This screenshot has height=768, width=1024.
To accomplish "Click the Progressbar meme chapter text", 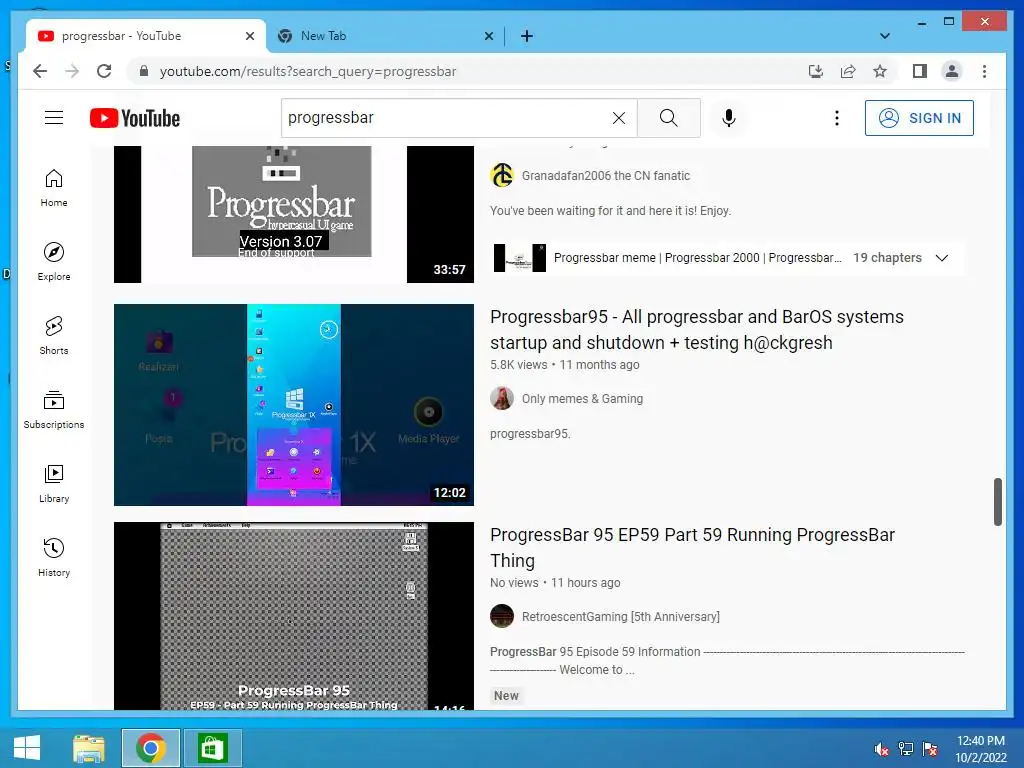I will tap(697, 258).
